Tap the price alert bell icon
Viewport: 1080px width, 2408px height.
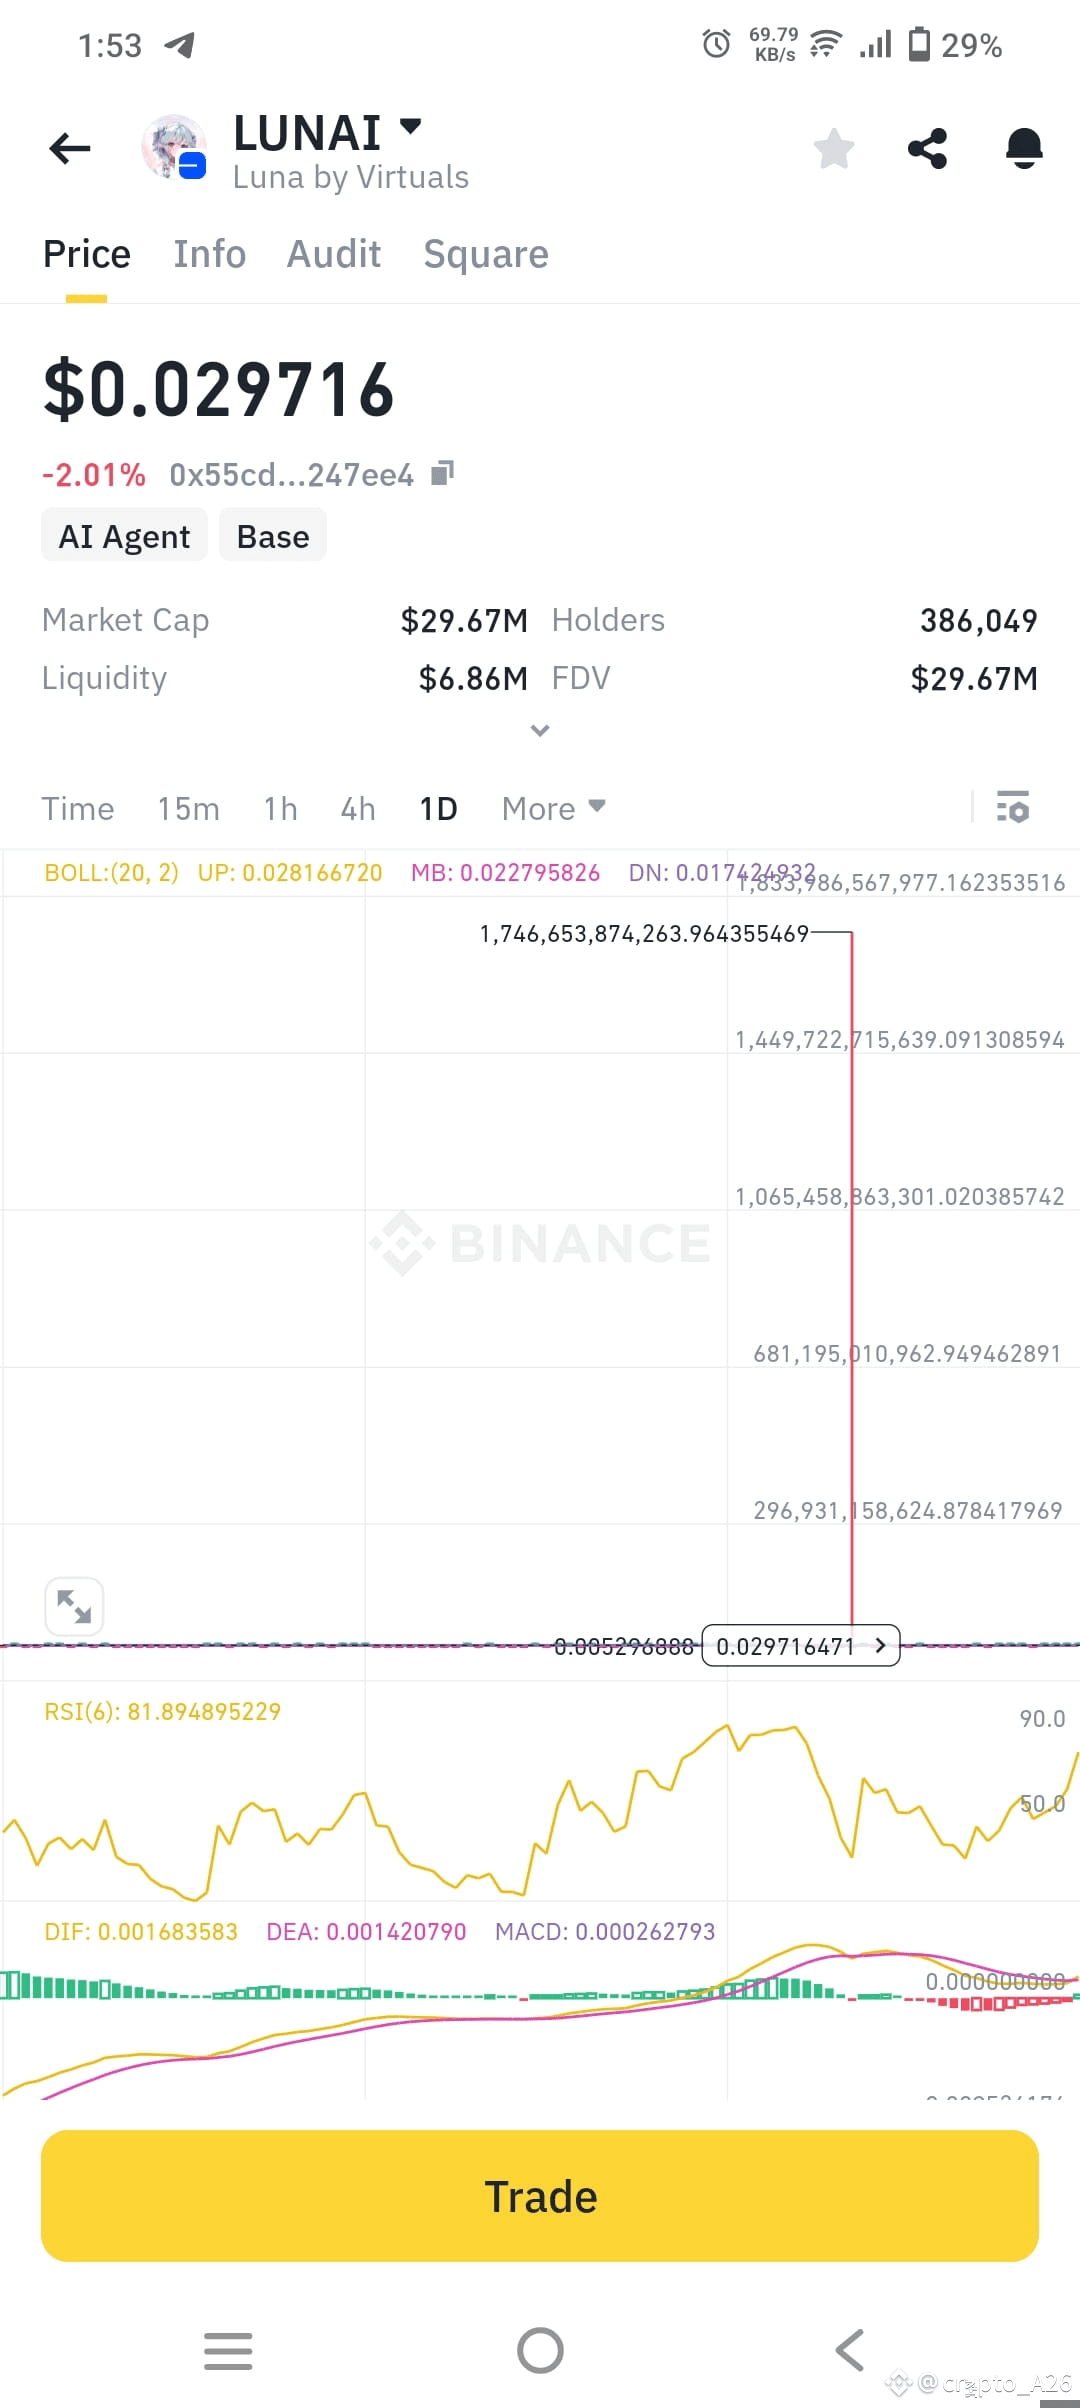tap(1024, 149)
